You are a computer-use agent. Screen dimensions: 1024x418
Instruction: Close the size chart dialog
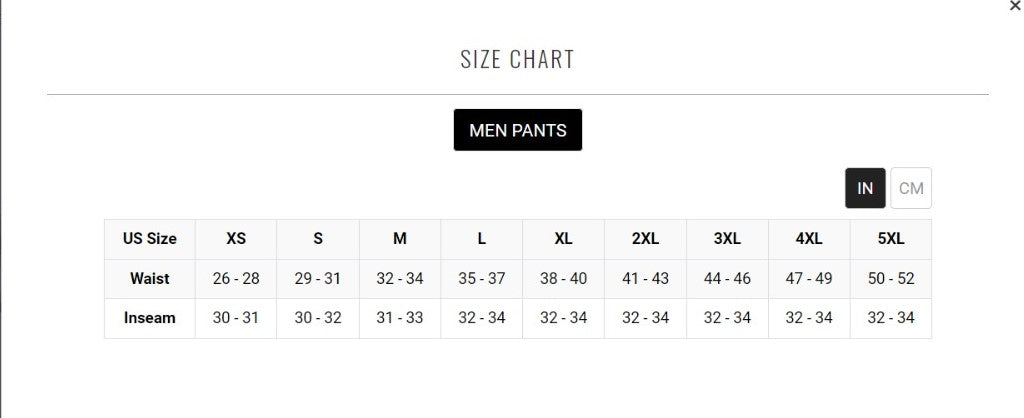[x=1016, y=6]
